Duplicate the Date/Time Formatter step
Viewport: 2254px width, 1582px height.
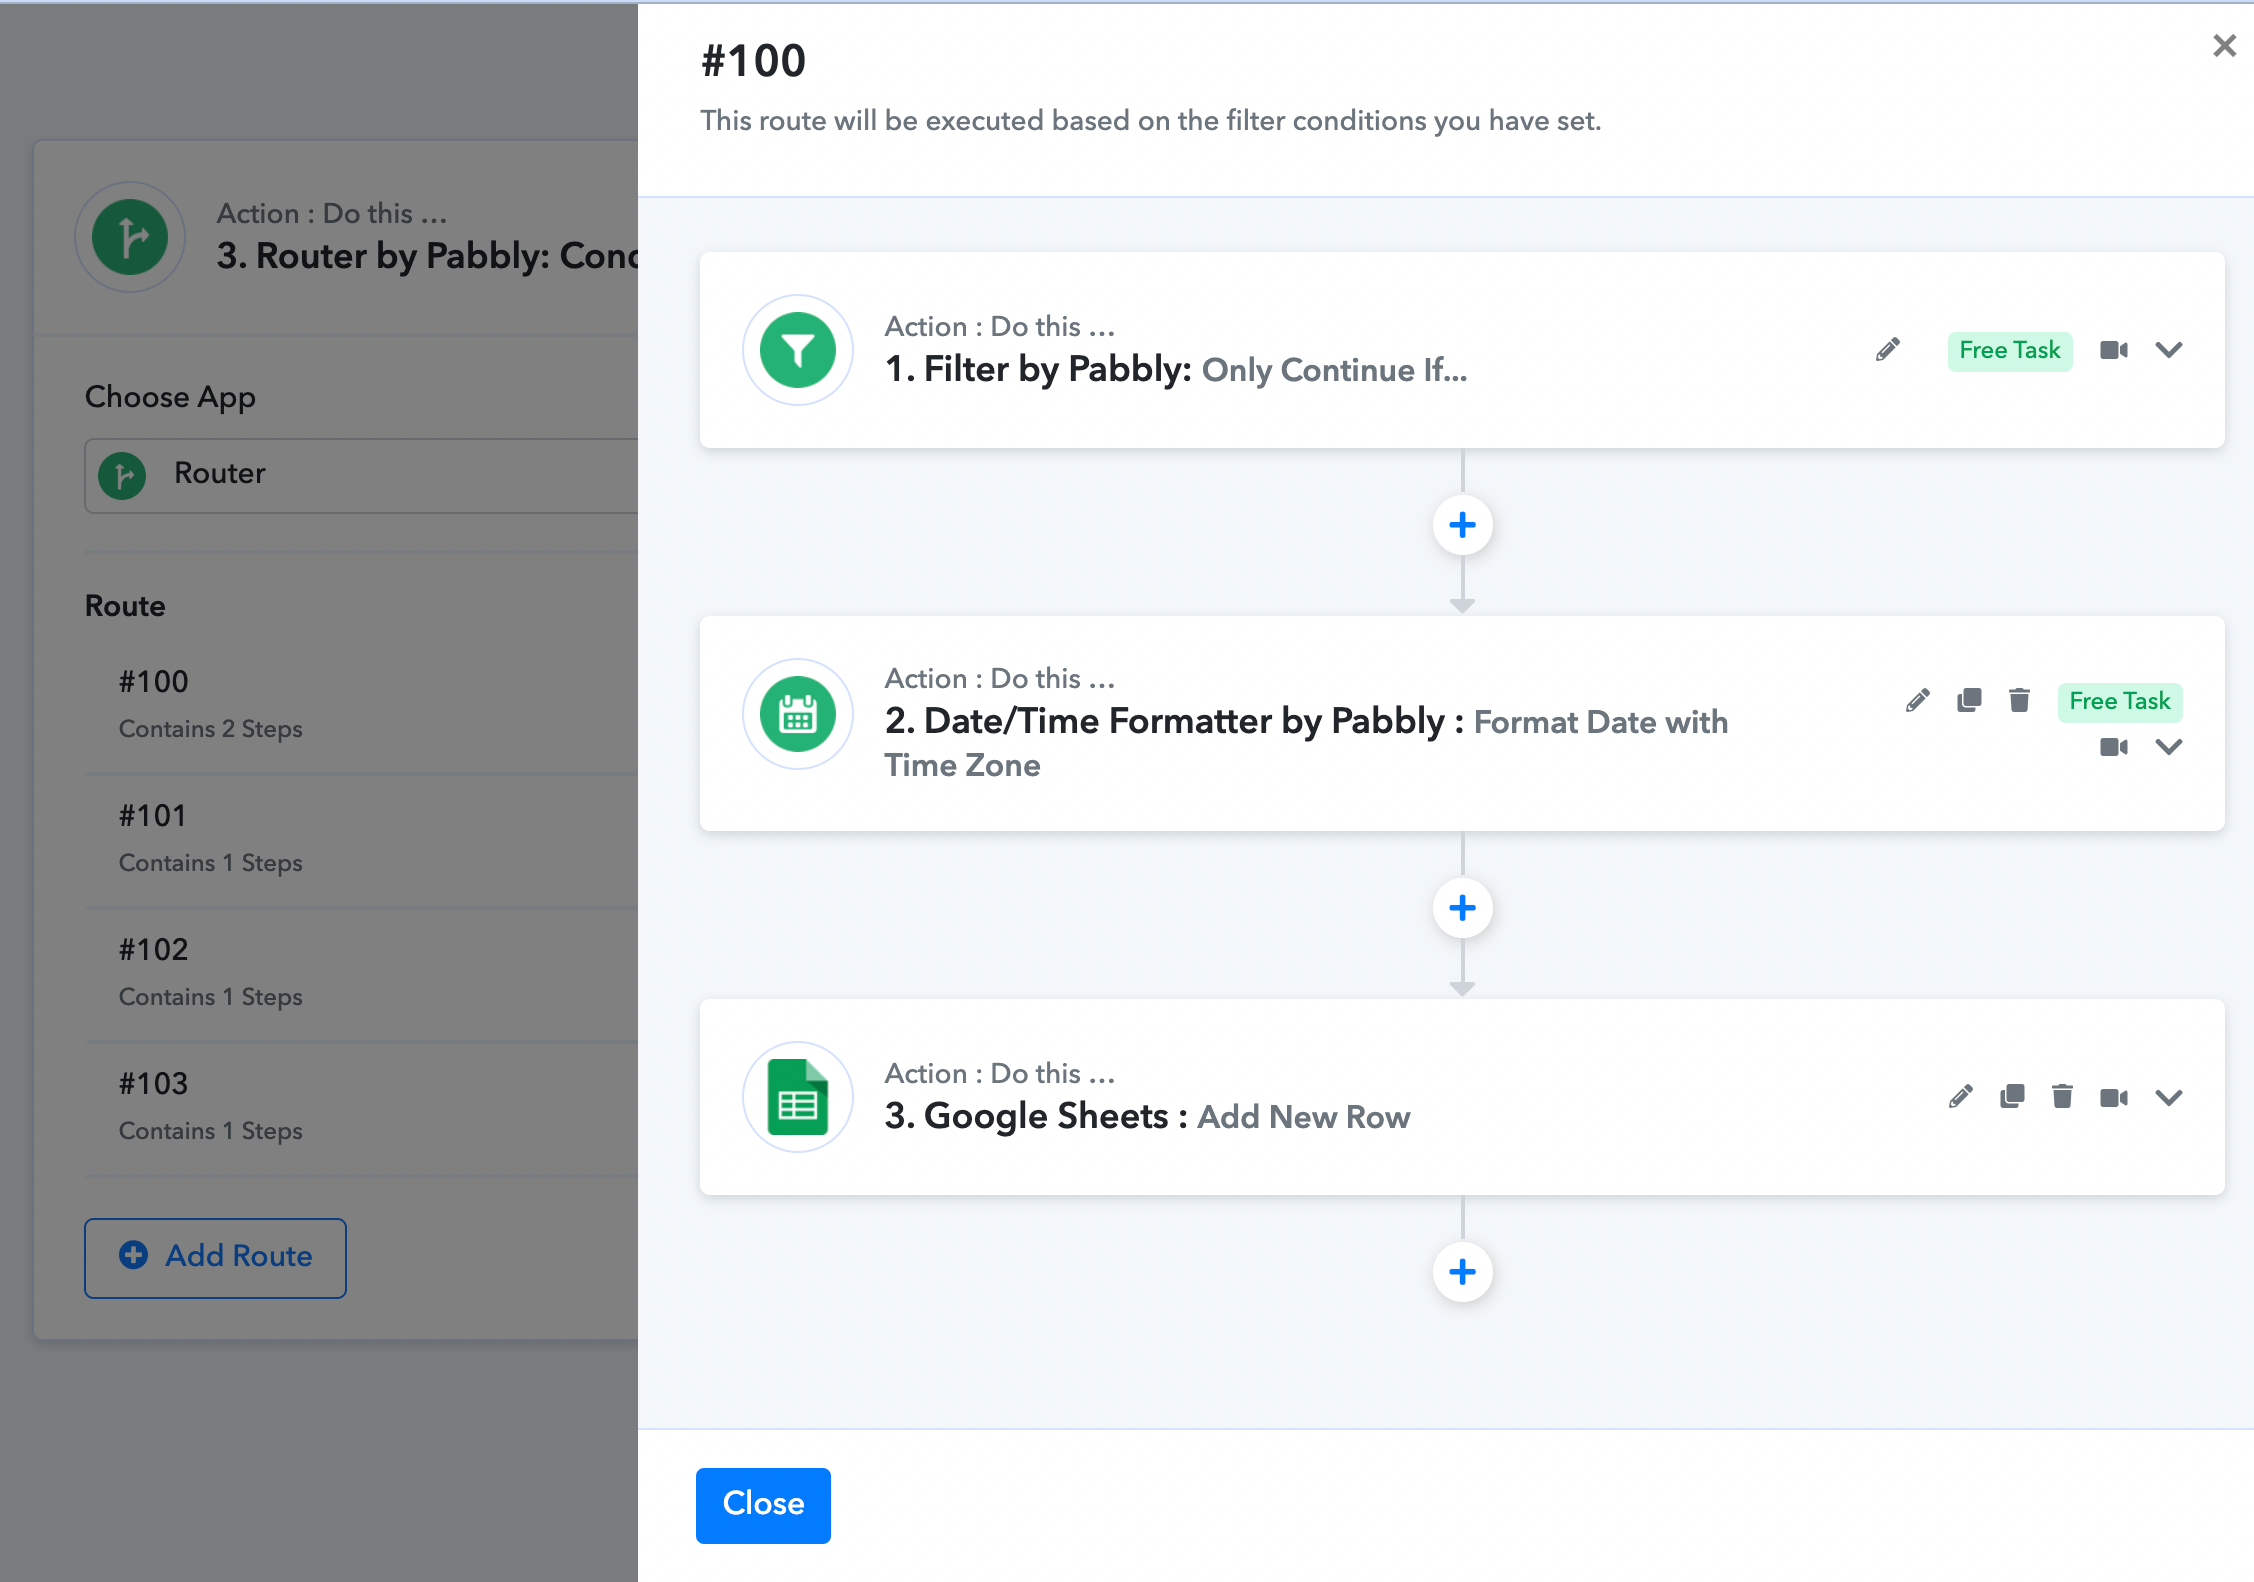tap(1968, 700)
